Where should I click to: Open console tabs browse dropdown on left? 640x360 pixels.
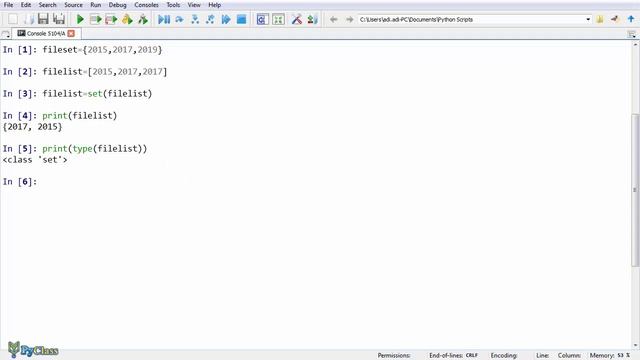coord(6,34)
